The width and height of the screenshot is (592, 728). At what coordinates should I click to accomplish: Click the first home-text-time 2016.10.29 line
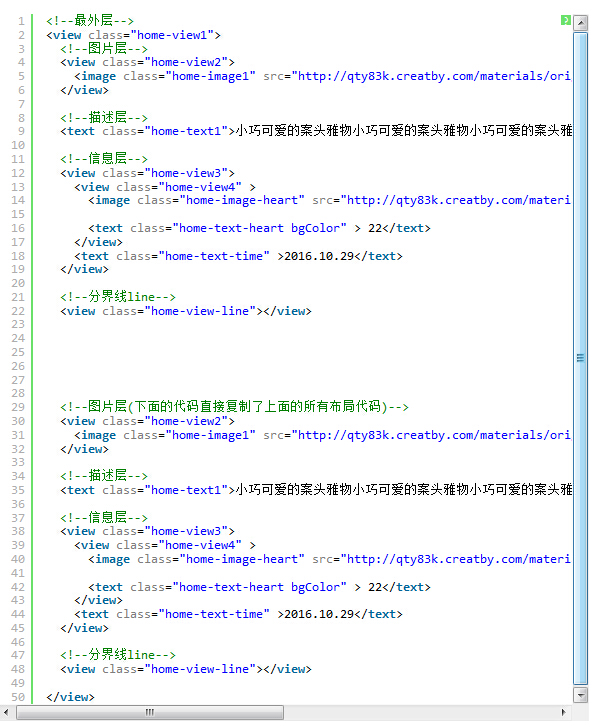[238, 256]
